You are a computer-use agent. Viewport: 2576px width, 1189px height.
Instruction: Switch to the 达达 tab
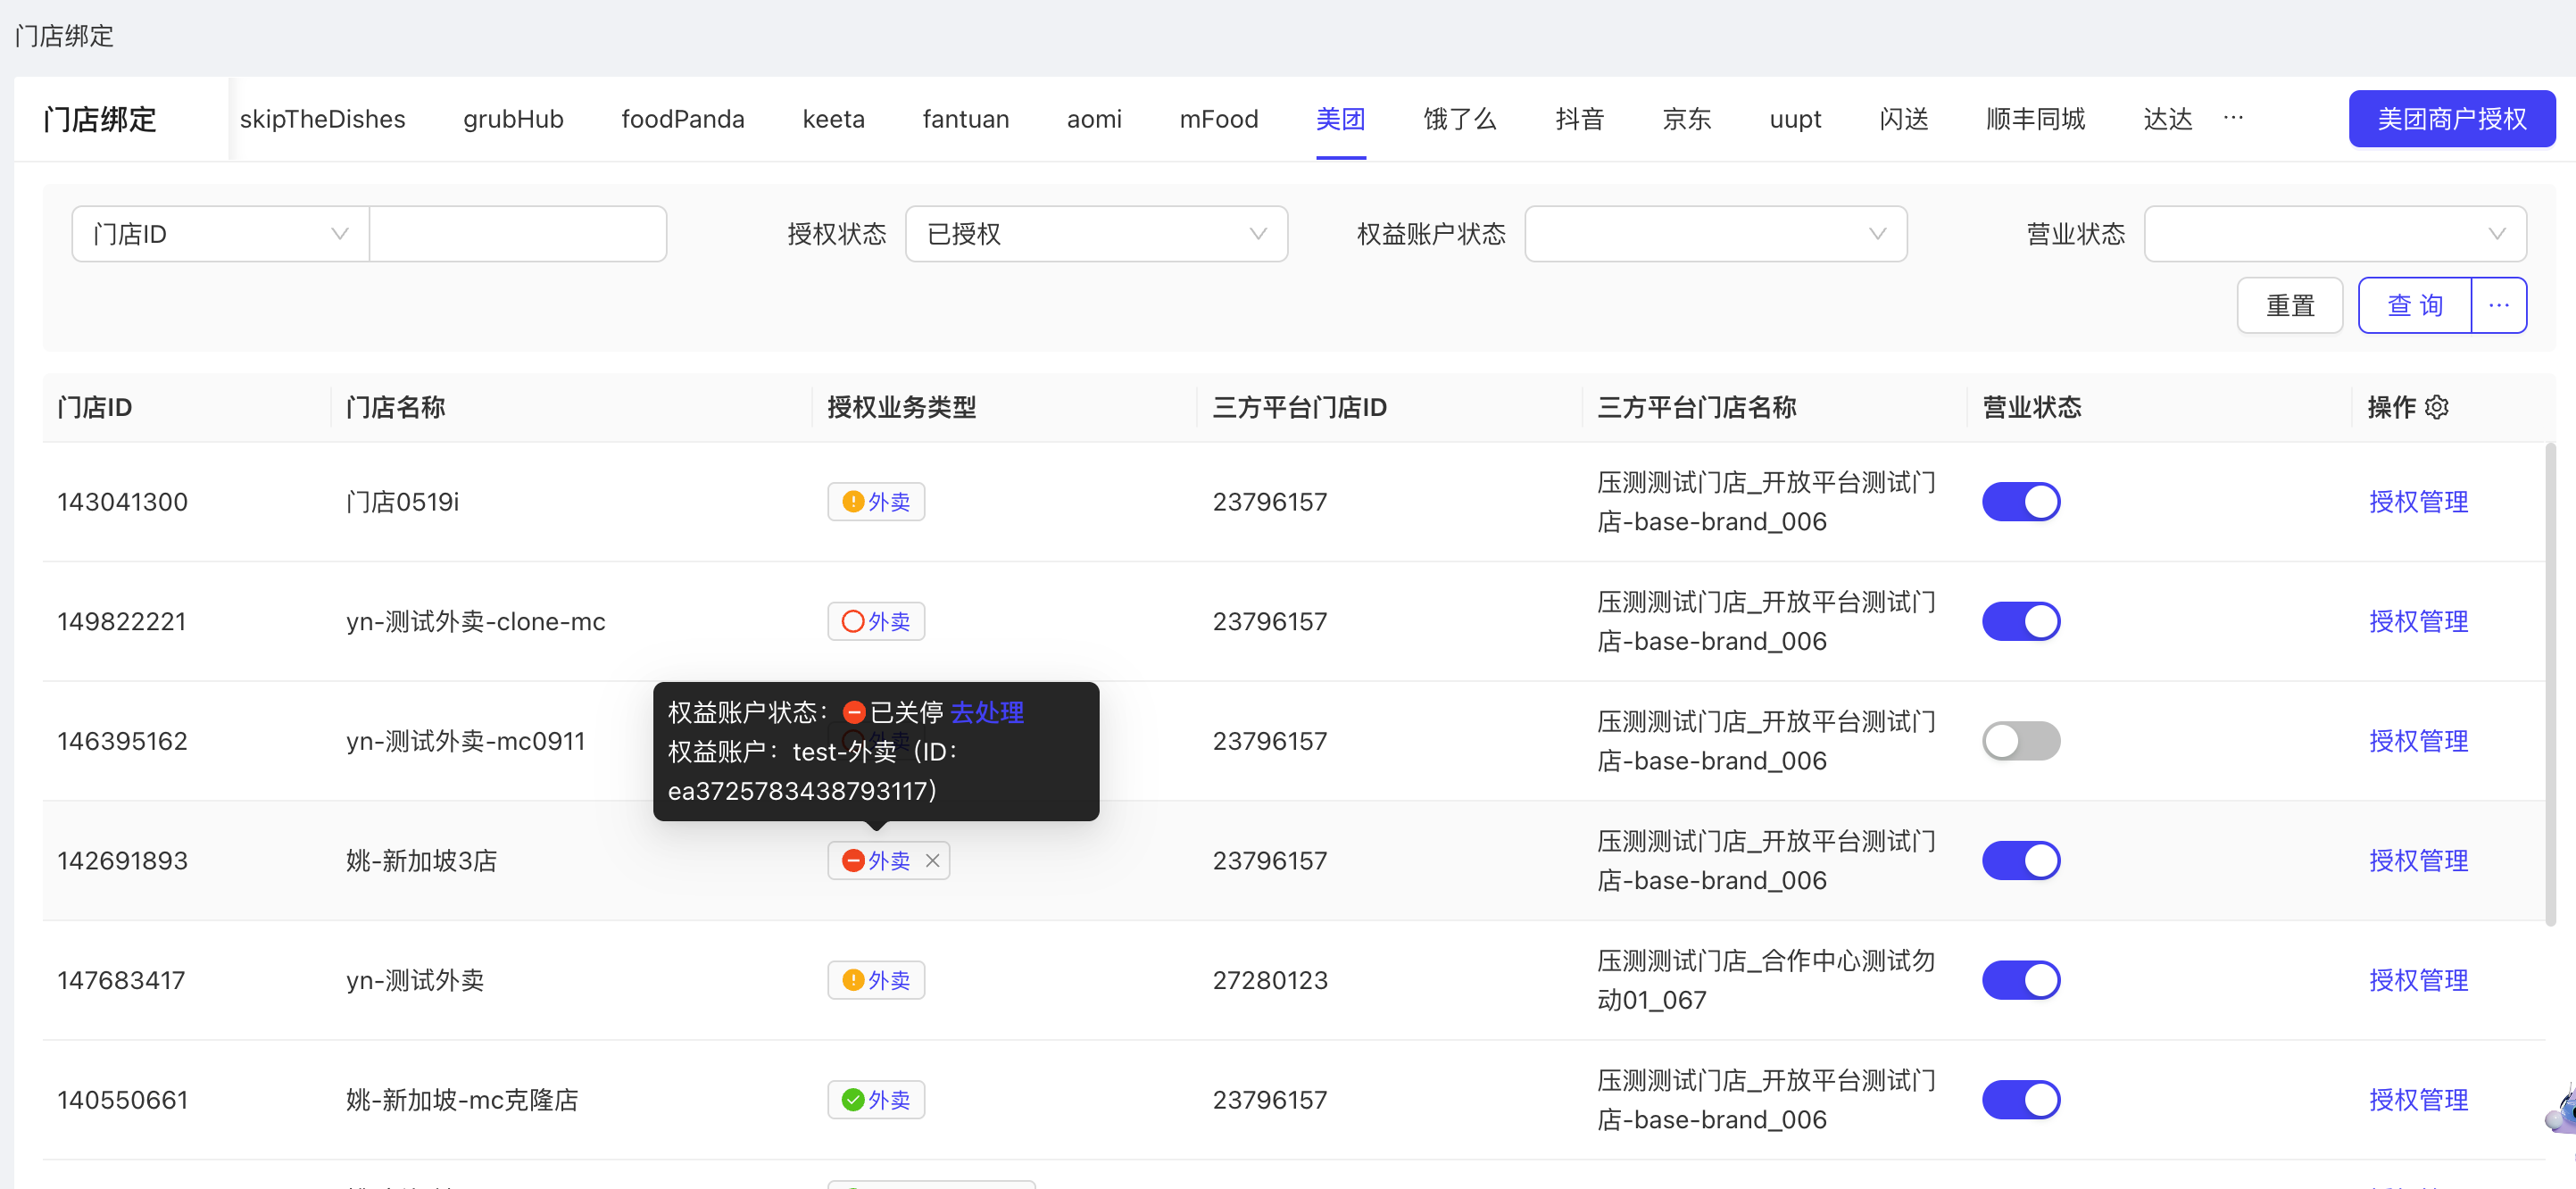click(2167, 119)
